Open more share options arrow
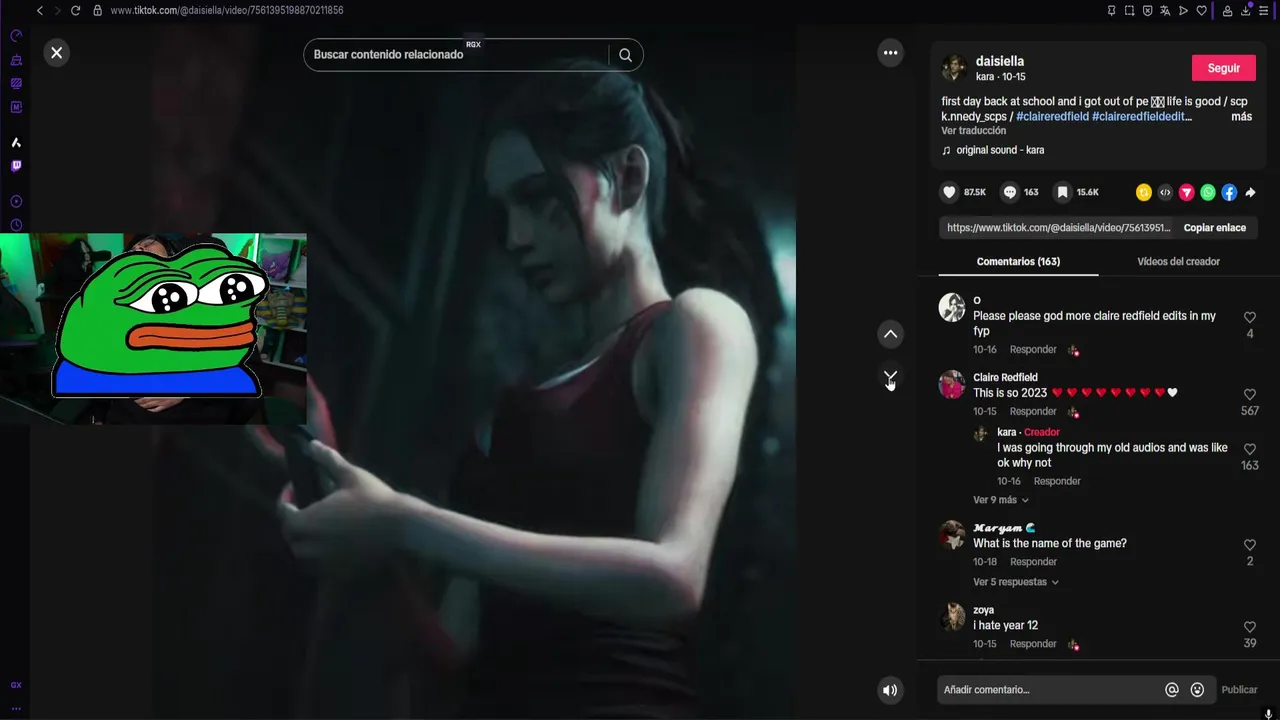Viewport: 1280px width, 720px height. [x=1250, y=192]
